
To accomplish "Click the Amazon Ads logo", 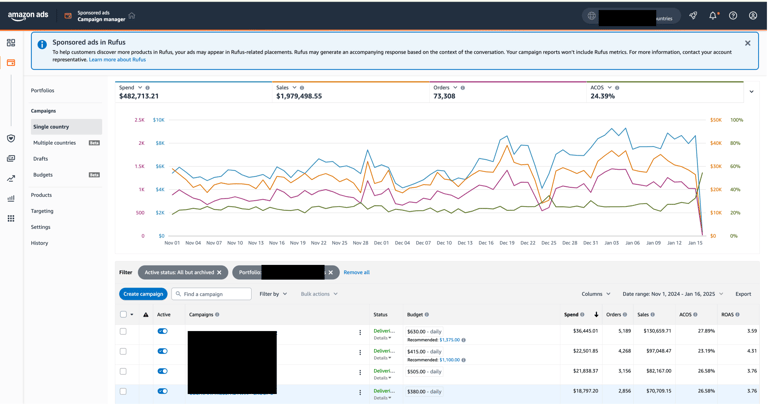I will coord(28,15).
